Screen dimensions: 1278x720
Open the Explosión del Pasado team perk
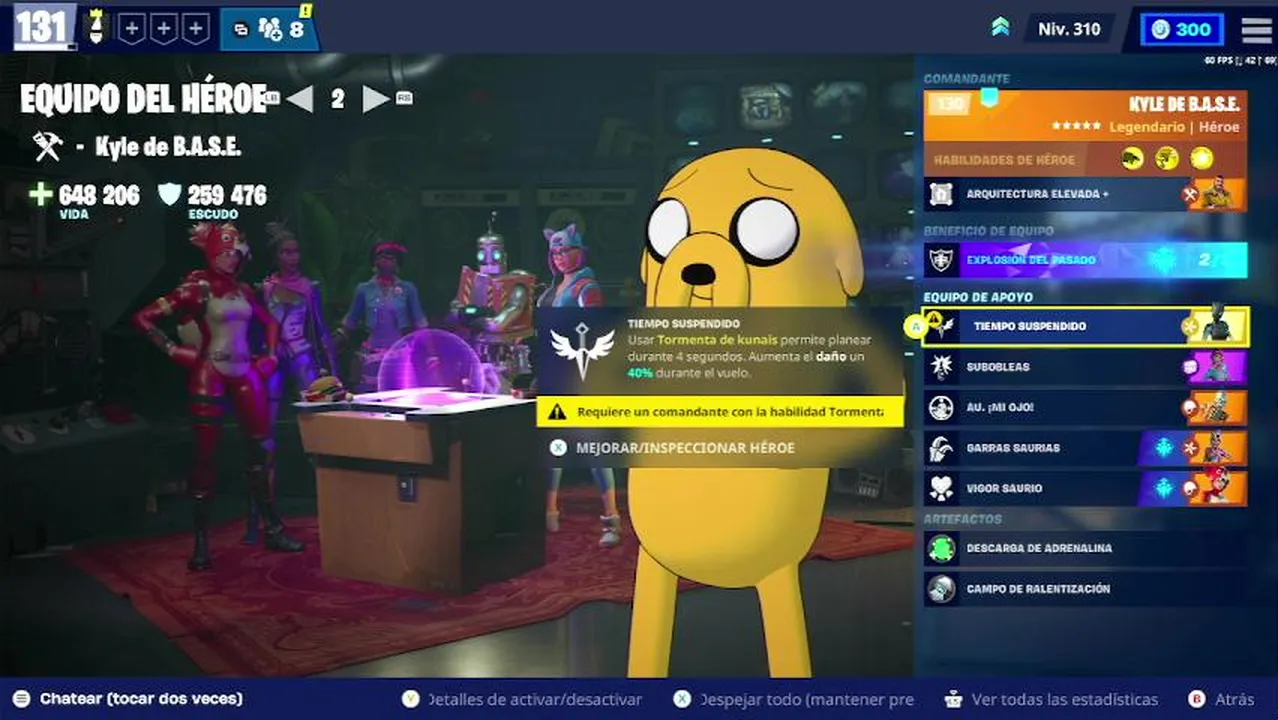pos(1085,260)
